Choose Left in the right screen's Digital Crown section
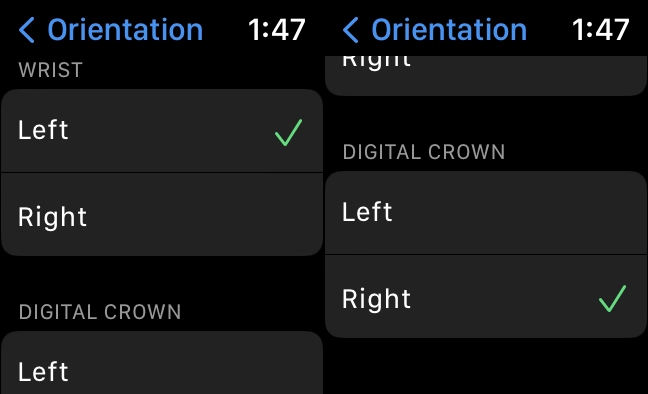This screenshot has width=648, height=394. pyautogui.click(x=486, y=213)
